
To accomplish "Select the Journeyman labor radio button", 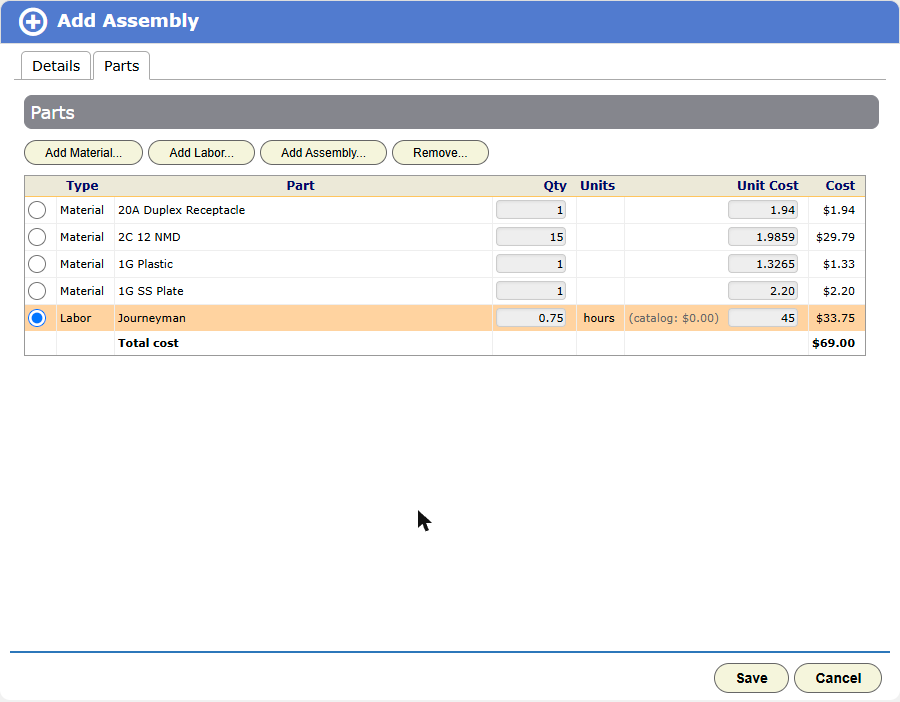I will pos(37,318).
